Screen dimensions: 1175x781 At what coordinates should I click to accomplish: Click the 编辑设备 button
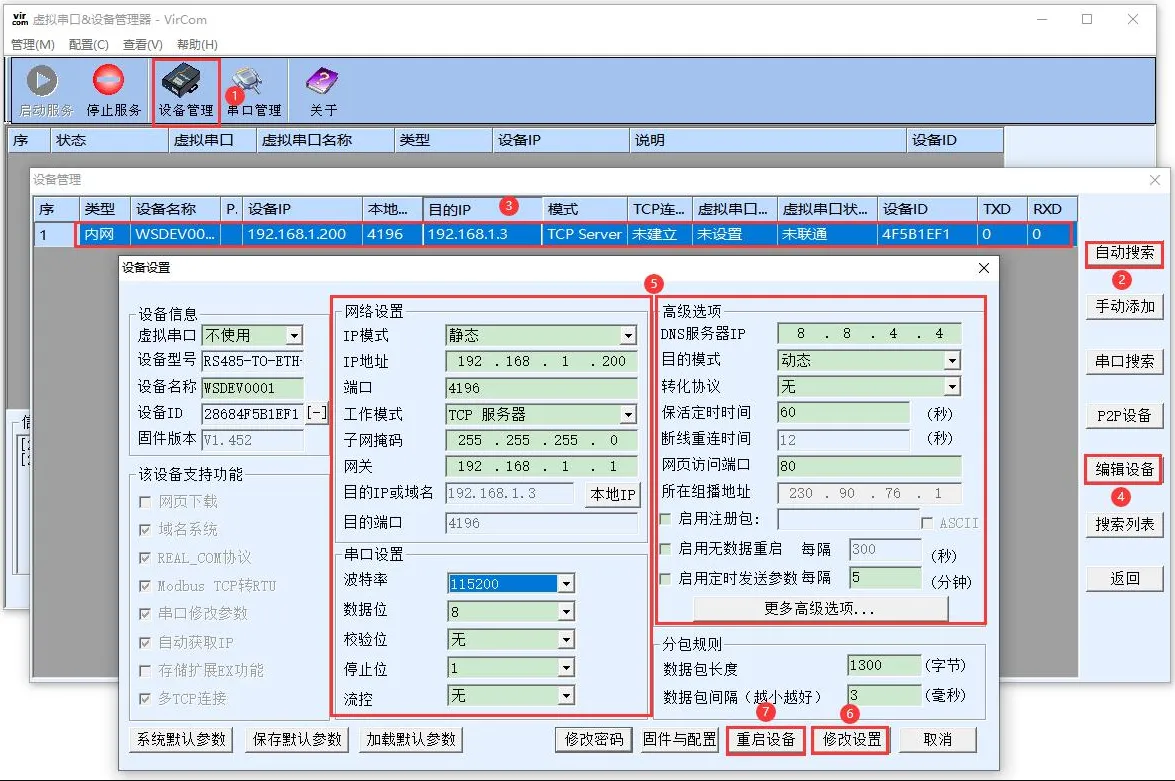click(x=1122, y=470)
